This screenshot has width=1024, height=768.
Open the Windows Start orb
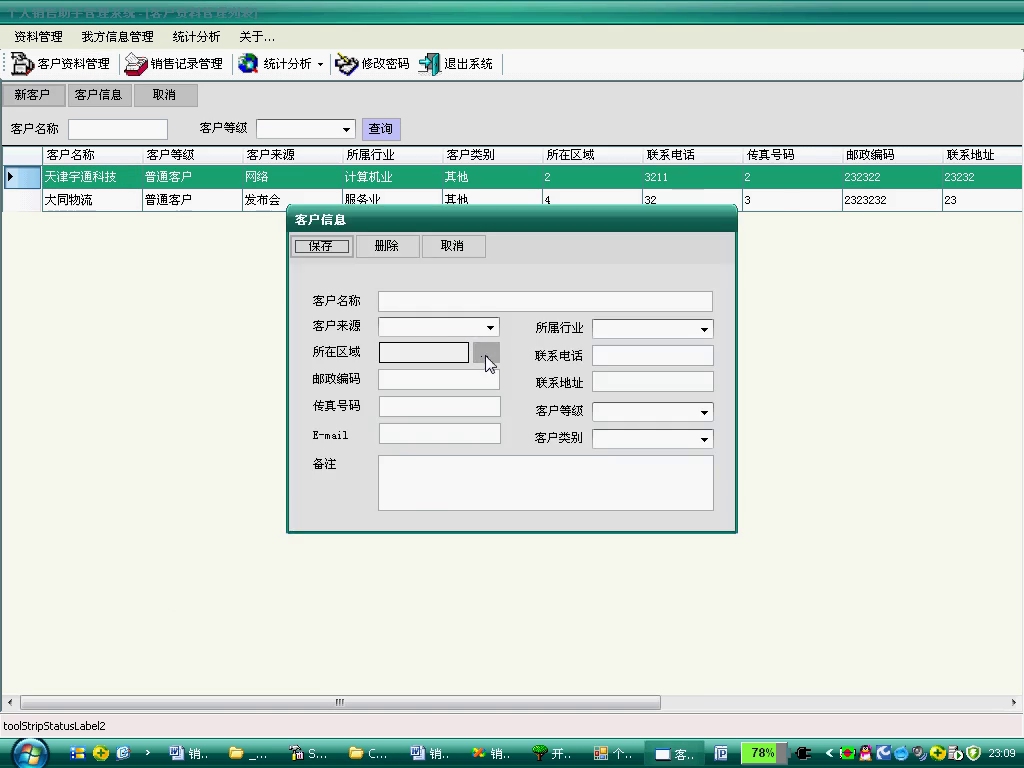click(29, 754)
